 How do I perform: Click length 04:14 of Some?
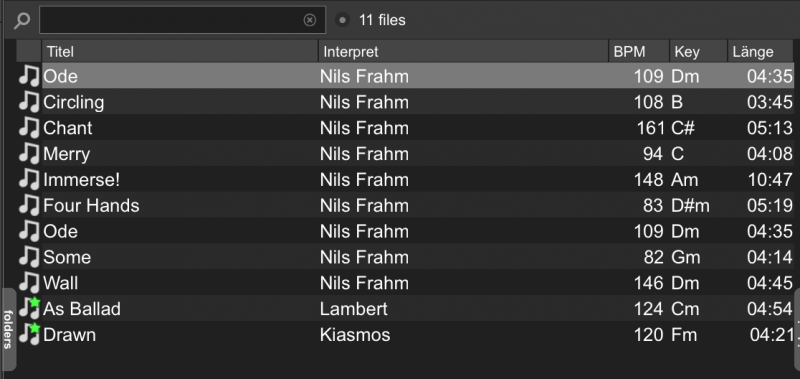click(x=770, y=257)
